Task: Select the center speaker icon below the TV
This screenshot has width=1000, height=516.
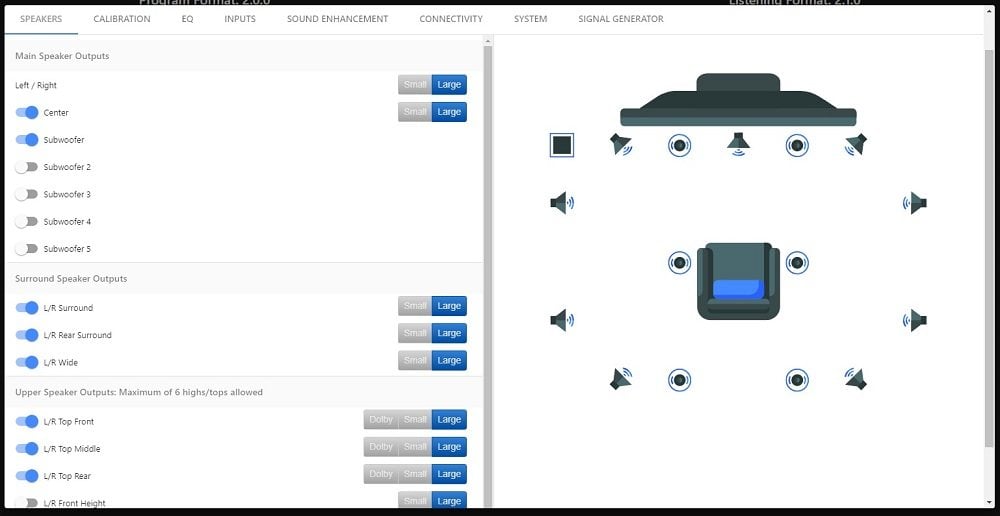Action: click(x=738, y=145)
